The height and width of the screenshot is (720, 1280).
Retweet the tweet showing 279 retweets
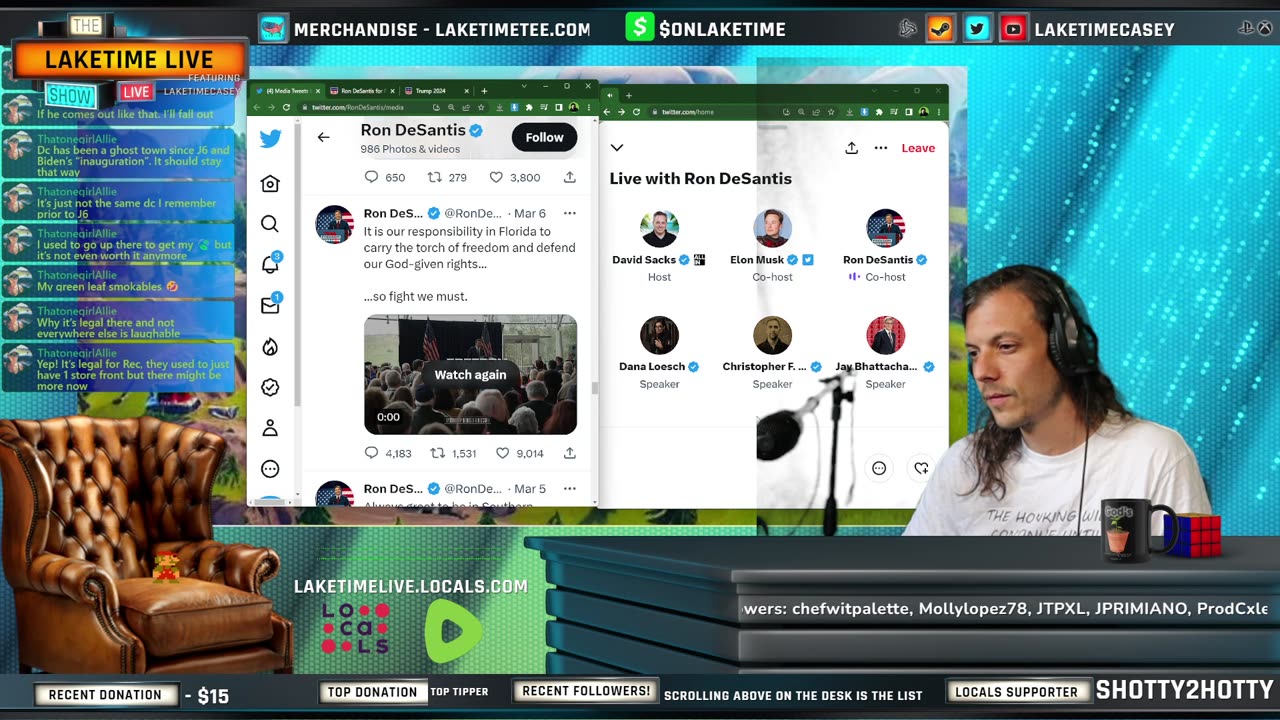pos(435,177)
